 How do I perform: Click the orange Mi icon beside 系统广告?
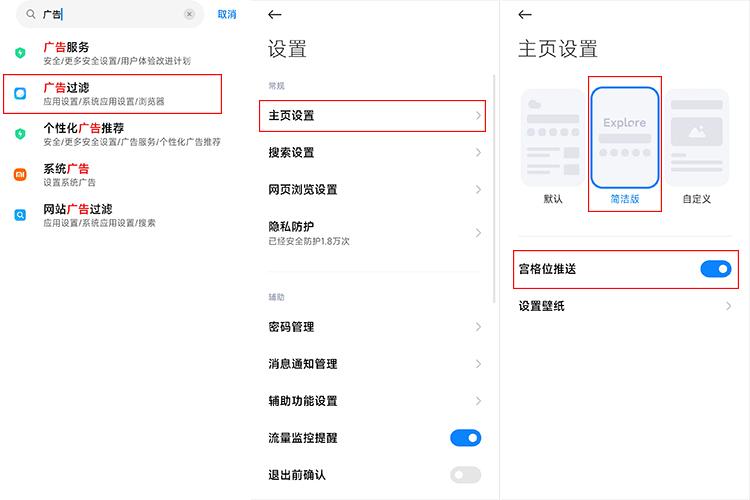[x=20, y=175]
